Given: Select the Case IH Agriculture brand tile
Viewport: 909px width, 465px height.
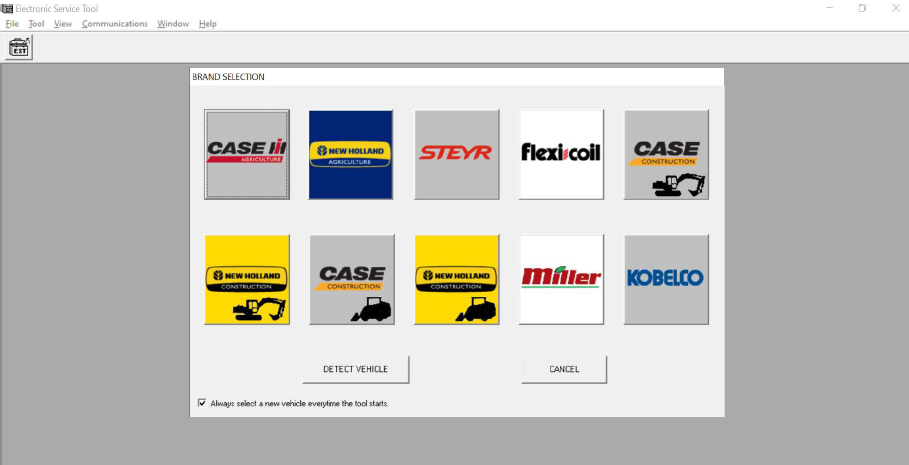Looking at the screenshot, I should [247, 155].
